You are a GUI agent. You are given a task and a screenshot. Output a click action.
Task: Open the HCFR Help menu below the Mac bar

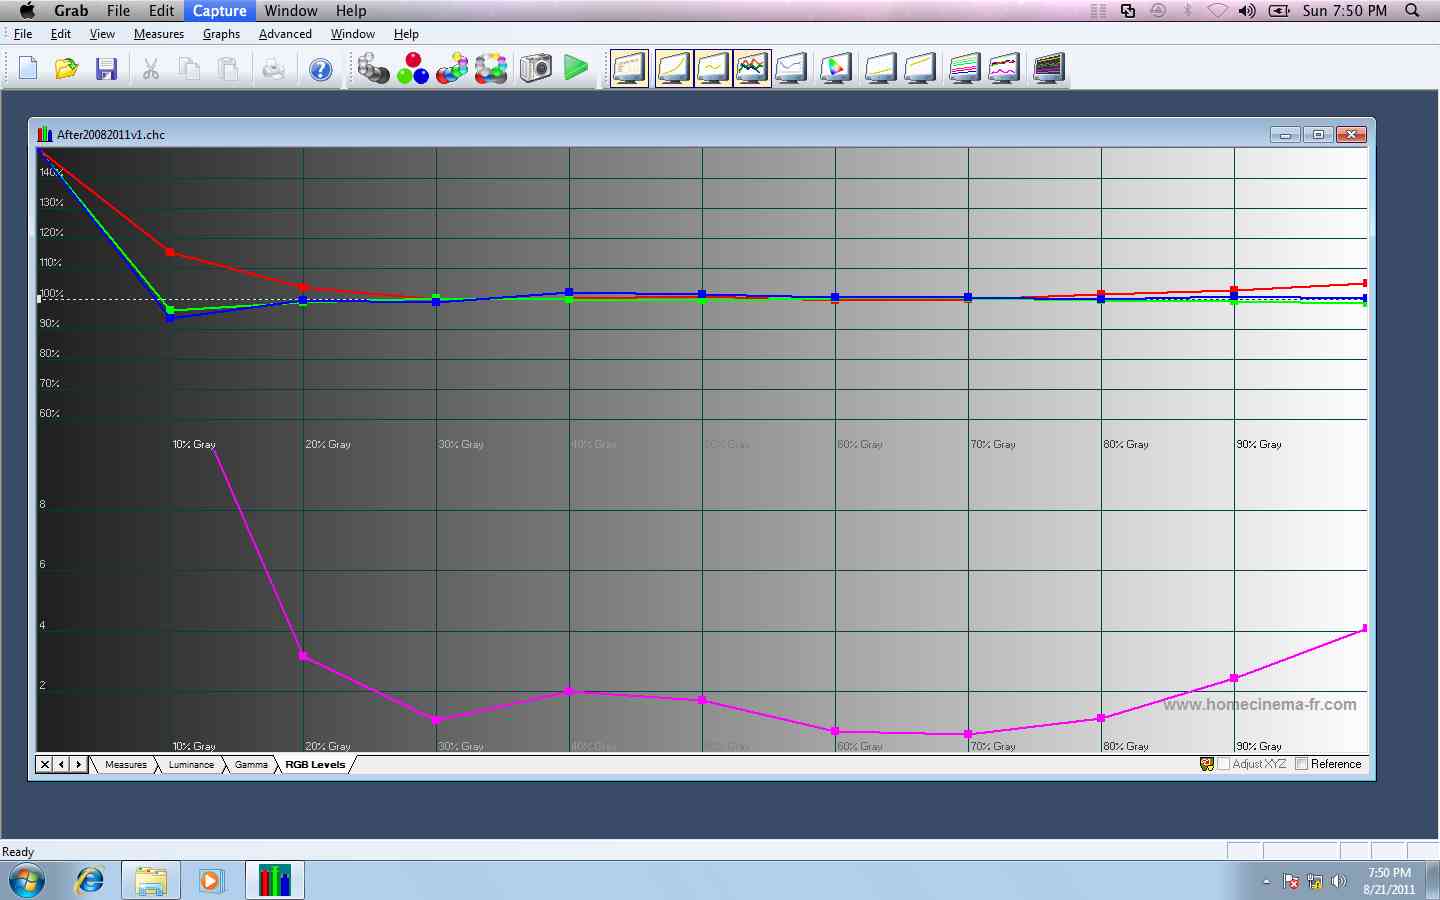tap(406, 34)
